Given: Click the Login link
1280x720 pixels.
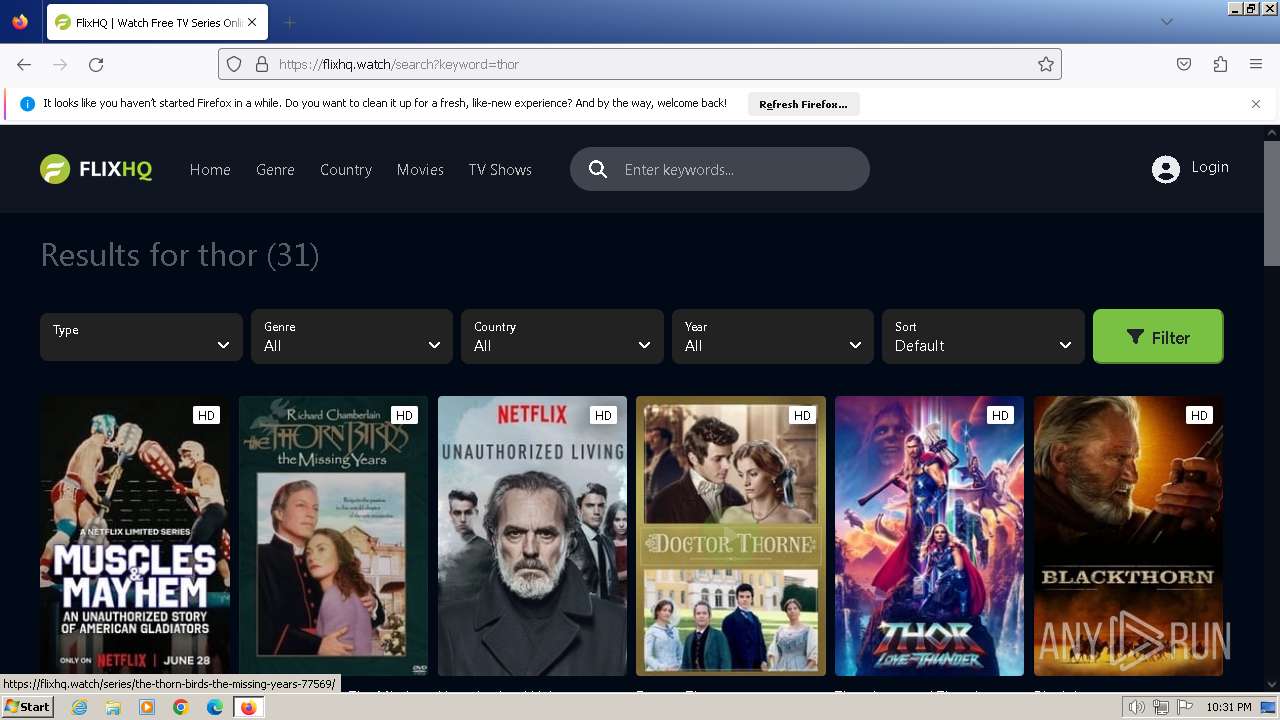Looking at the screenshot, I should pyautogui.click(x=1210, y=167).
